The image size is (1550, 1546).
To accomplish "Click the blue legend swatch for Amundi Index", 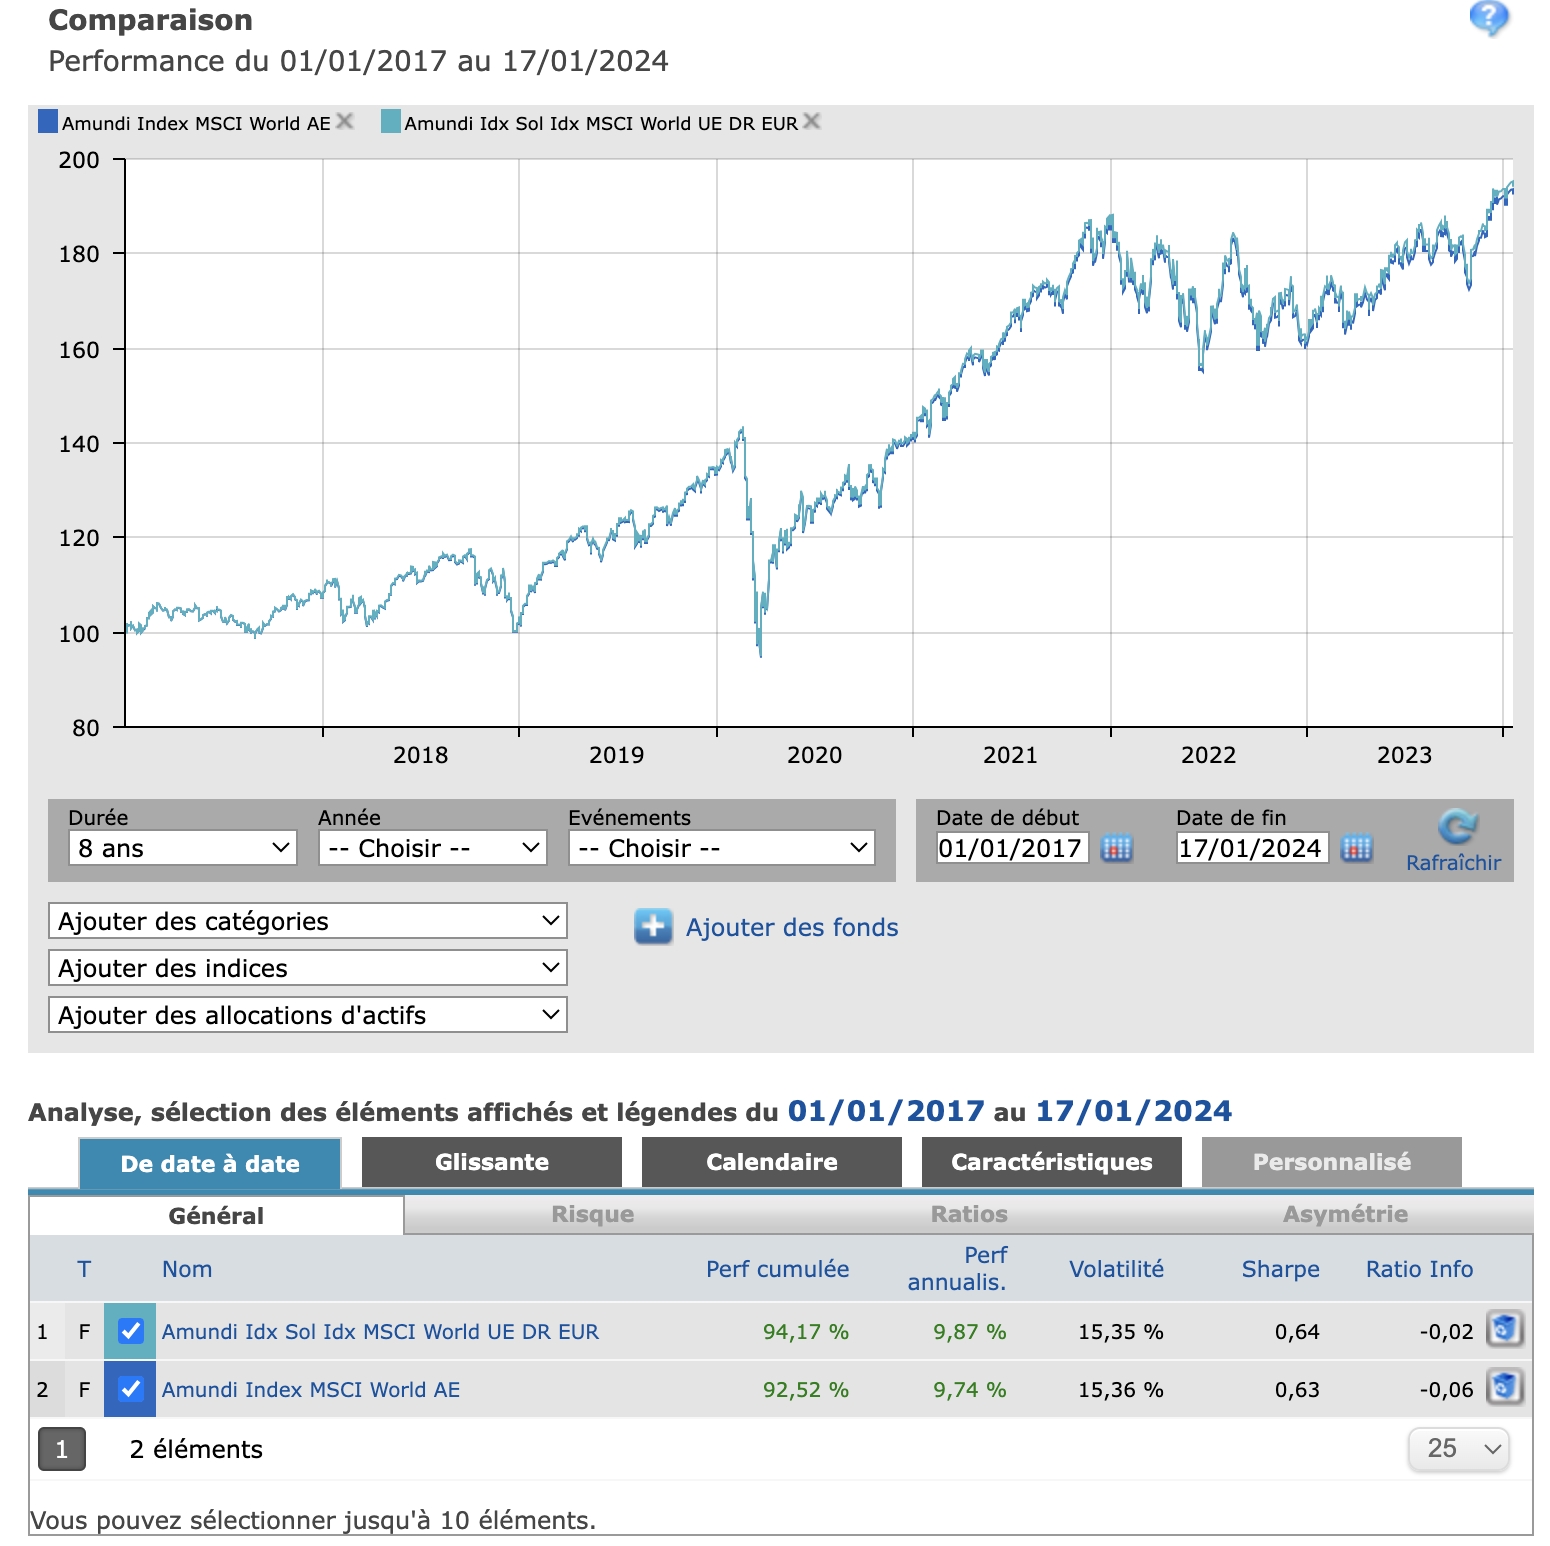I will coord(48,122).
